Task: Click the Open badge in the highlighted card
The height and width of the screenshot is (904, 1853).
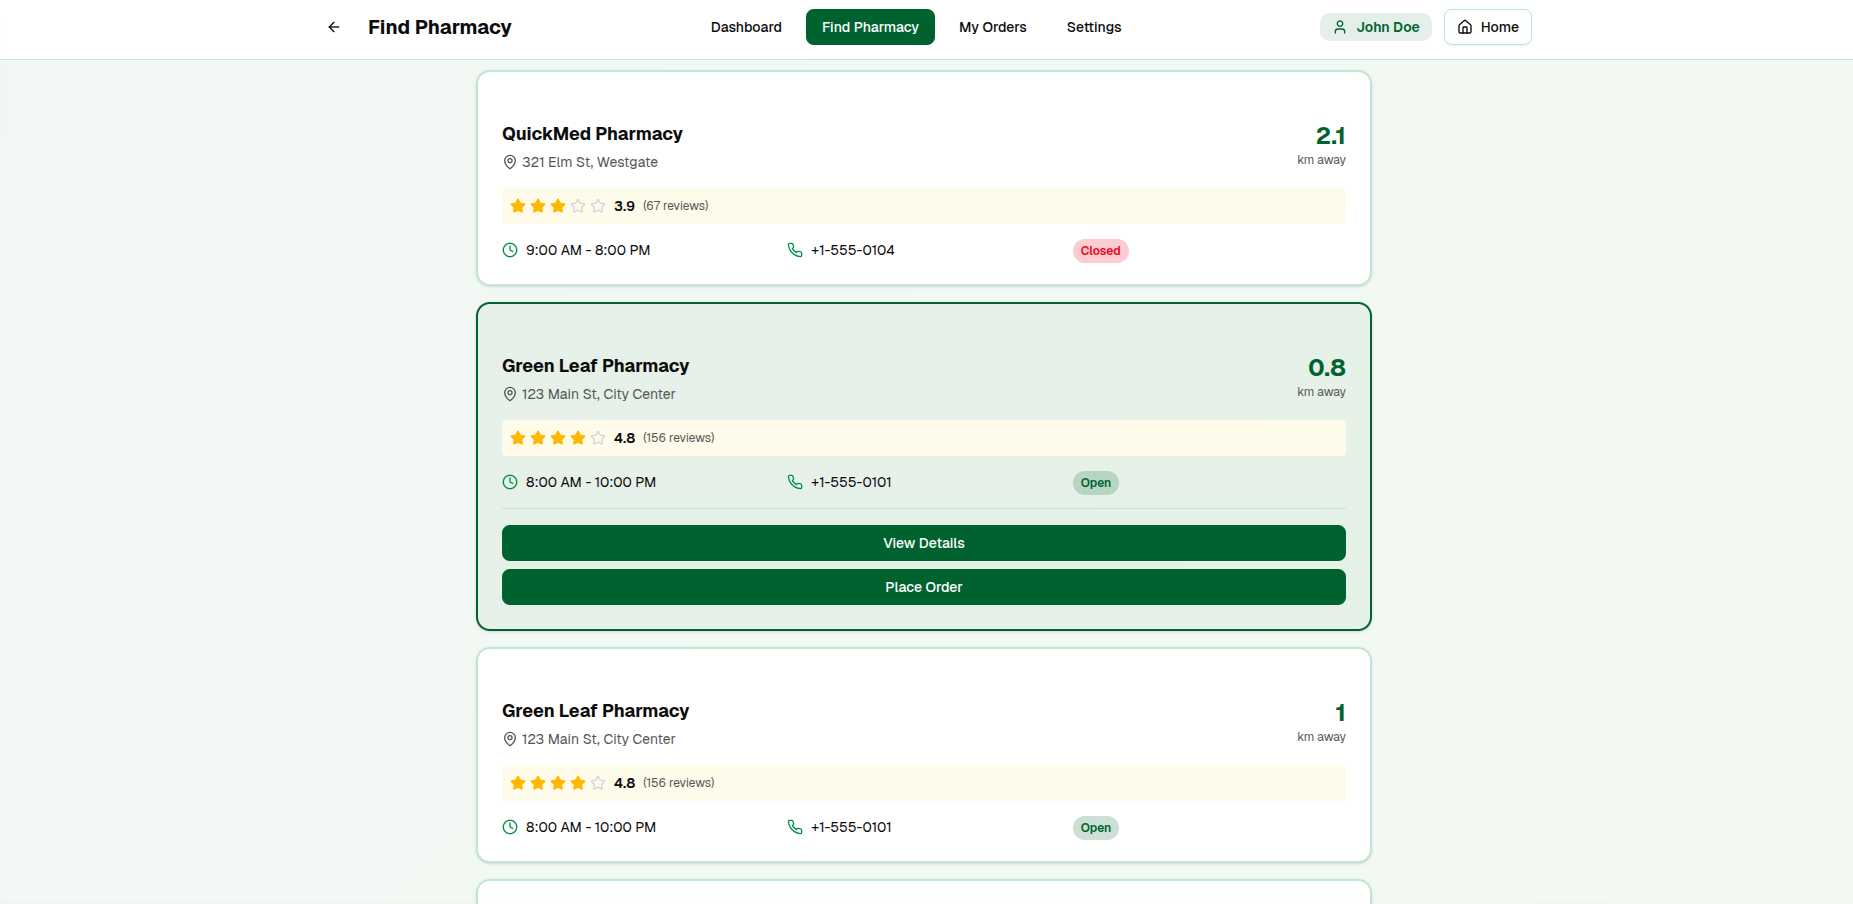Action: (x=1095, y=483)
